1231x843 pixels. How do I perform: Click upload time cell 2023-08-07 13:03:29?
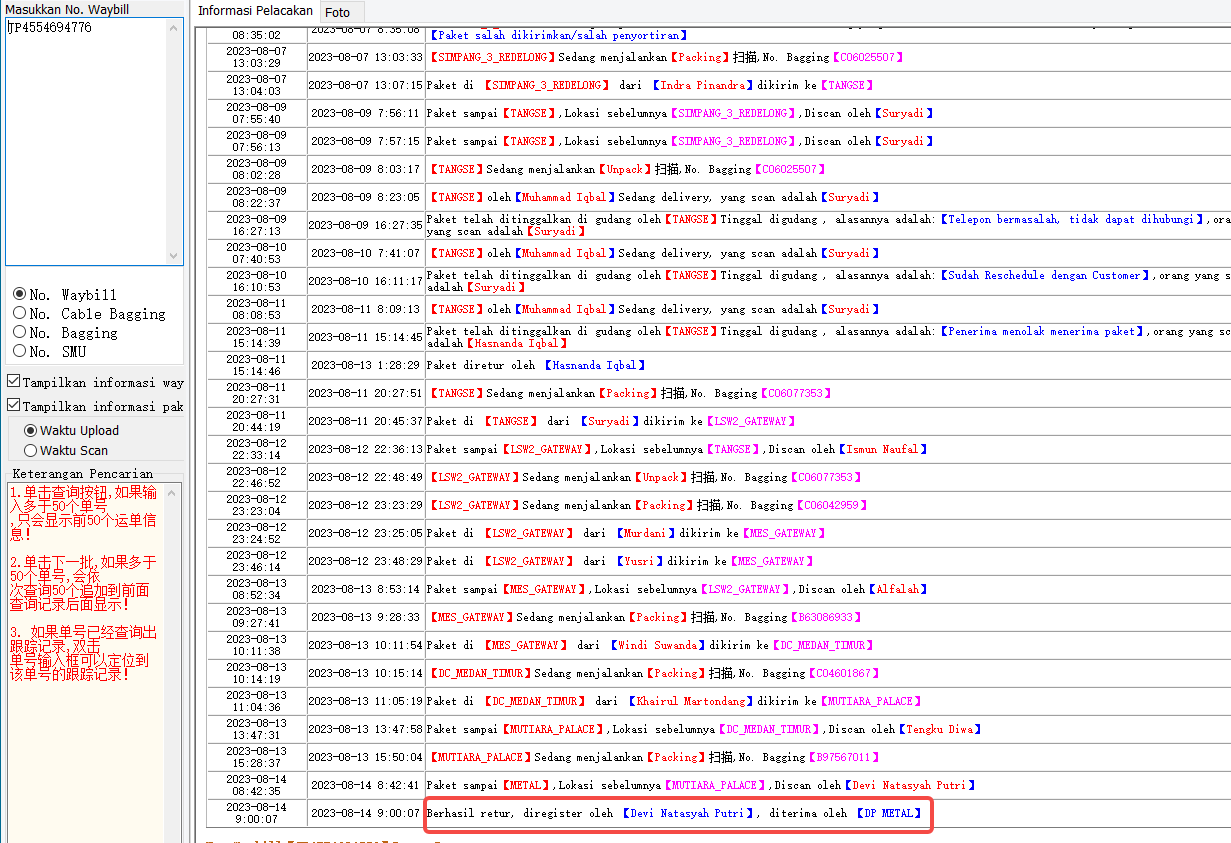tap(256, 57)
